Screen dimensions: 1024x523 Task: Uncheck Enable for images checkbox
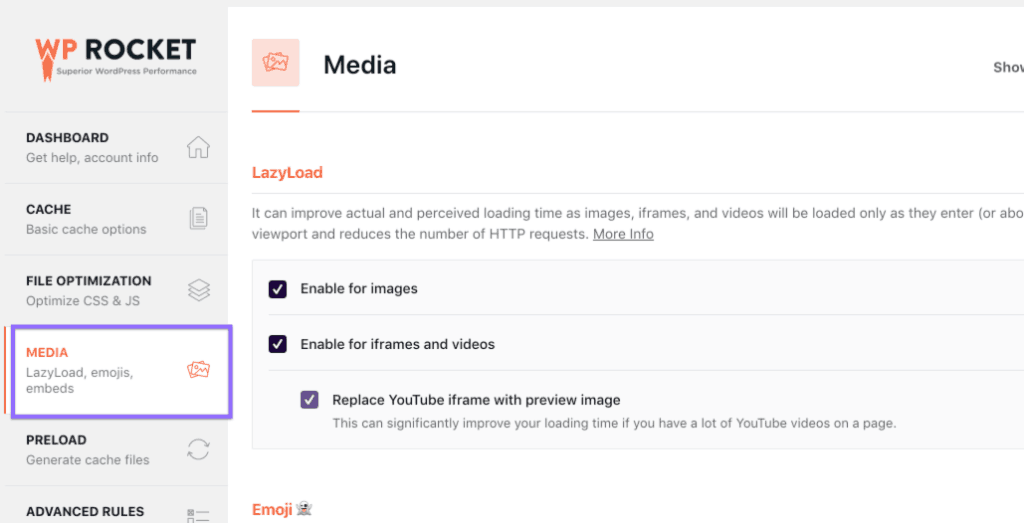(x=278, y=289)
